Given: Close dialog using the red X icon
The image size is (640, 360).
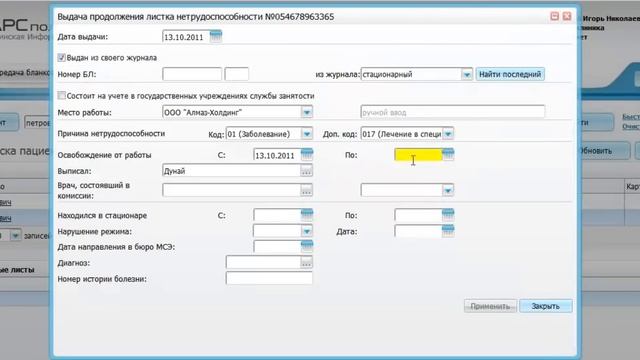Looking at the screenshot, I should [567, 16].
